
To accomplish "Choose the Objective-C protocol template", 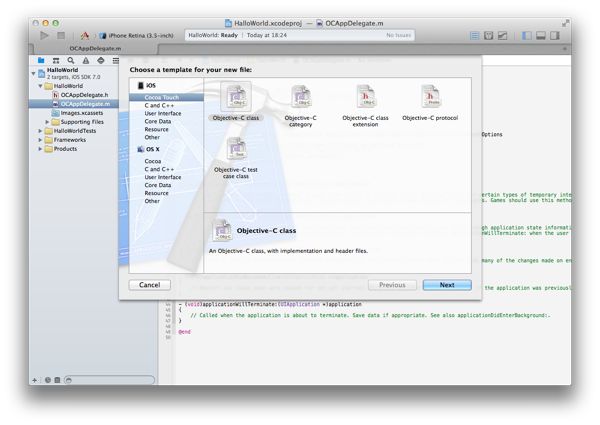I will tap(430, 103).
